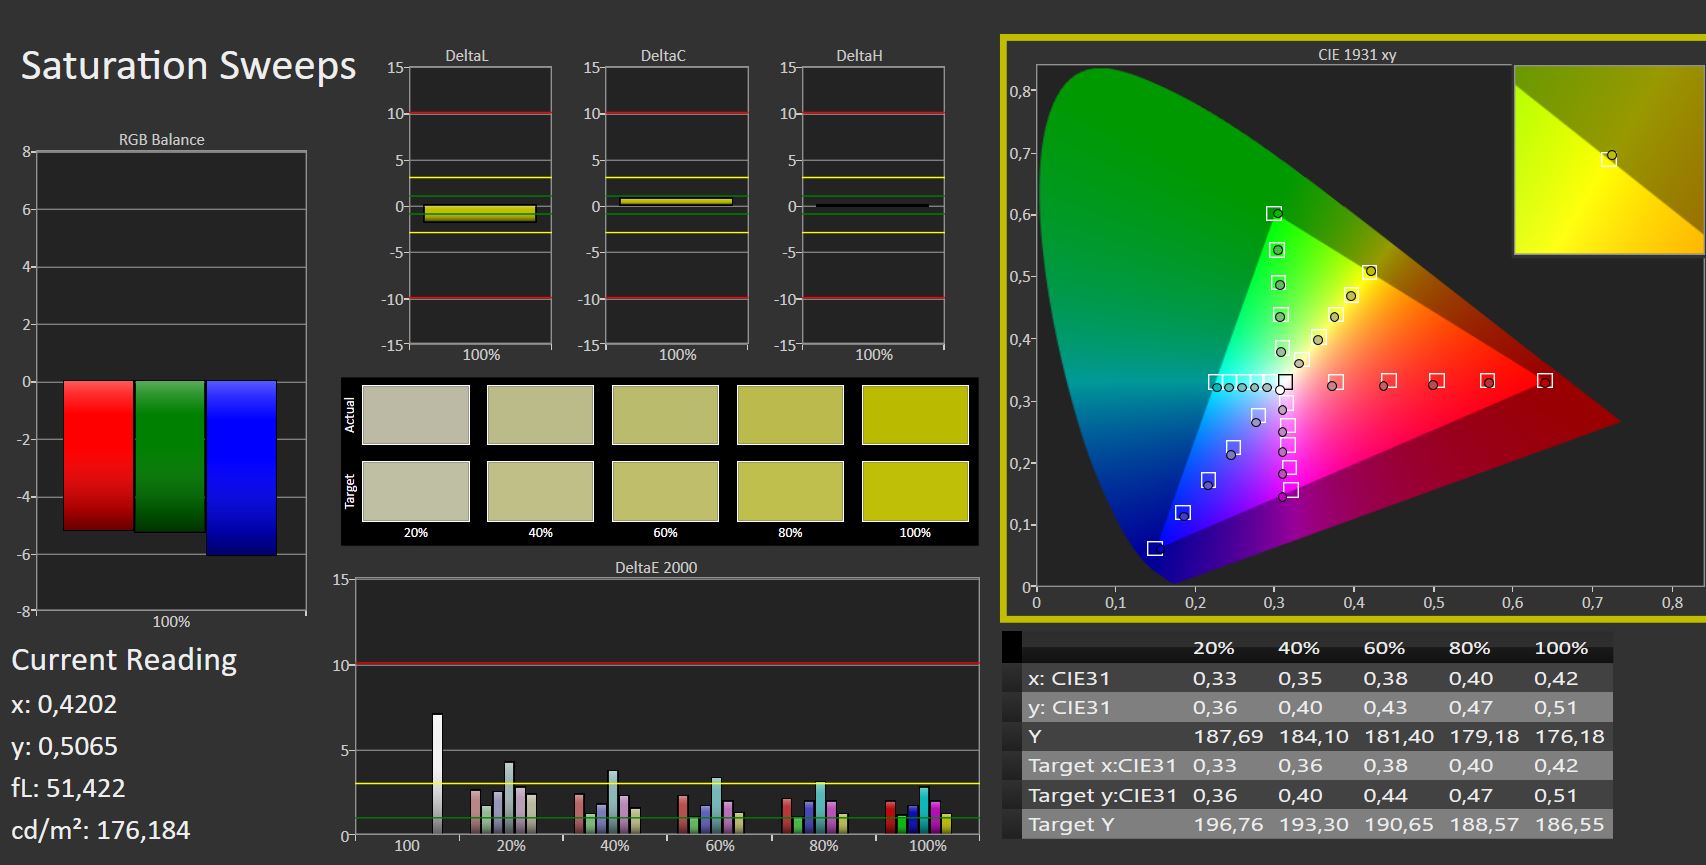
Task: Click the yellow bar in DeltaL chart
Action: (480, 213)
